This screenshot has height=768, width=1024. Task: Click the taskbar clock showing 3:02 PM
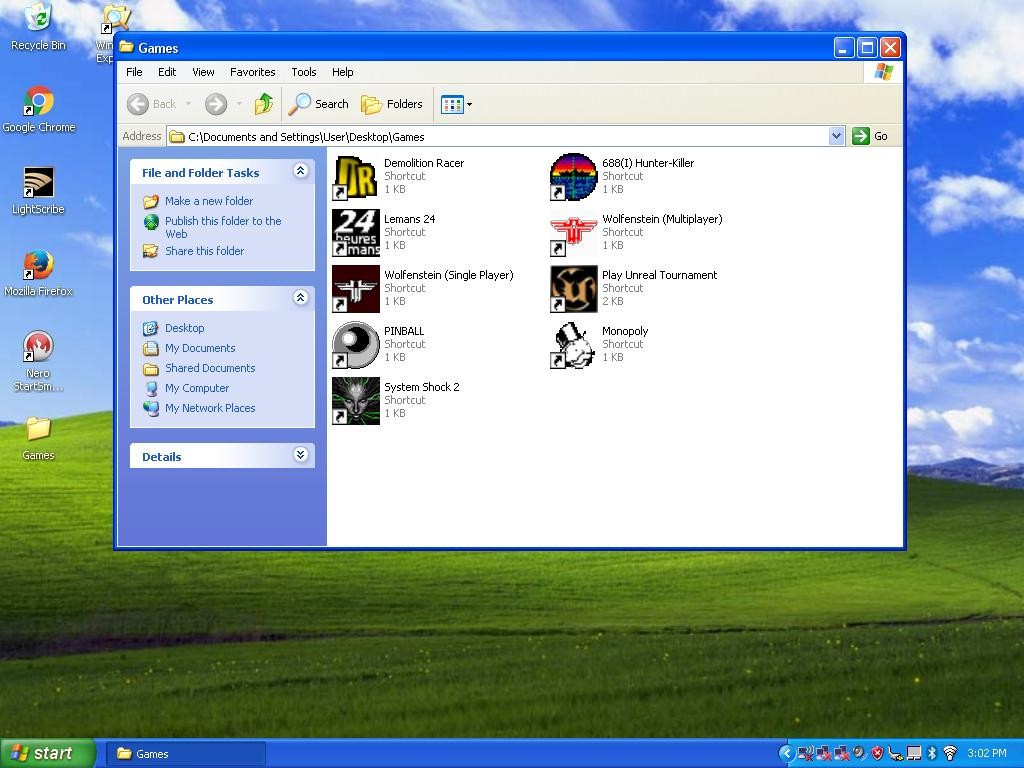[x=987, y=754]
